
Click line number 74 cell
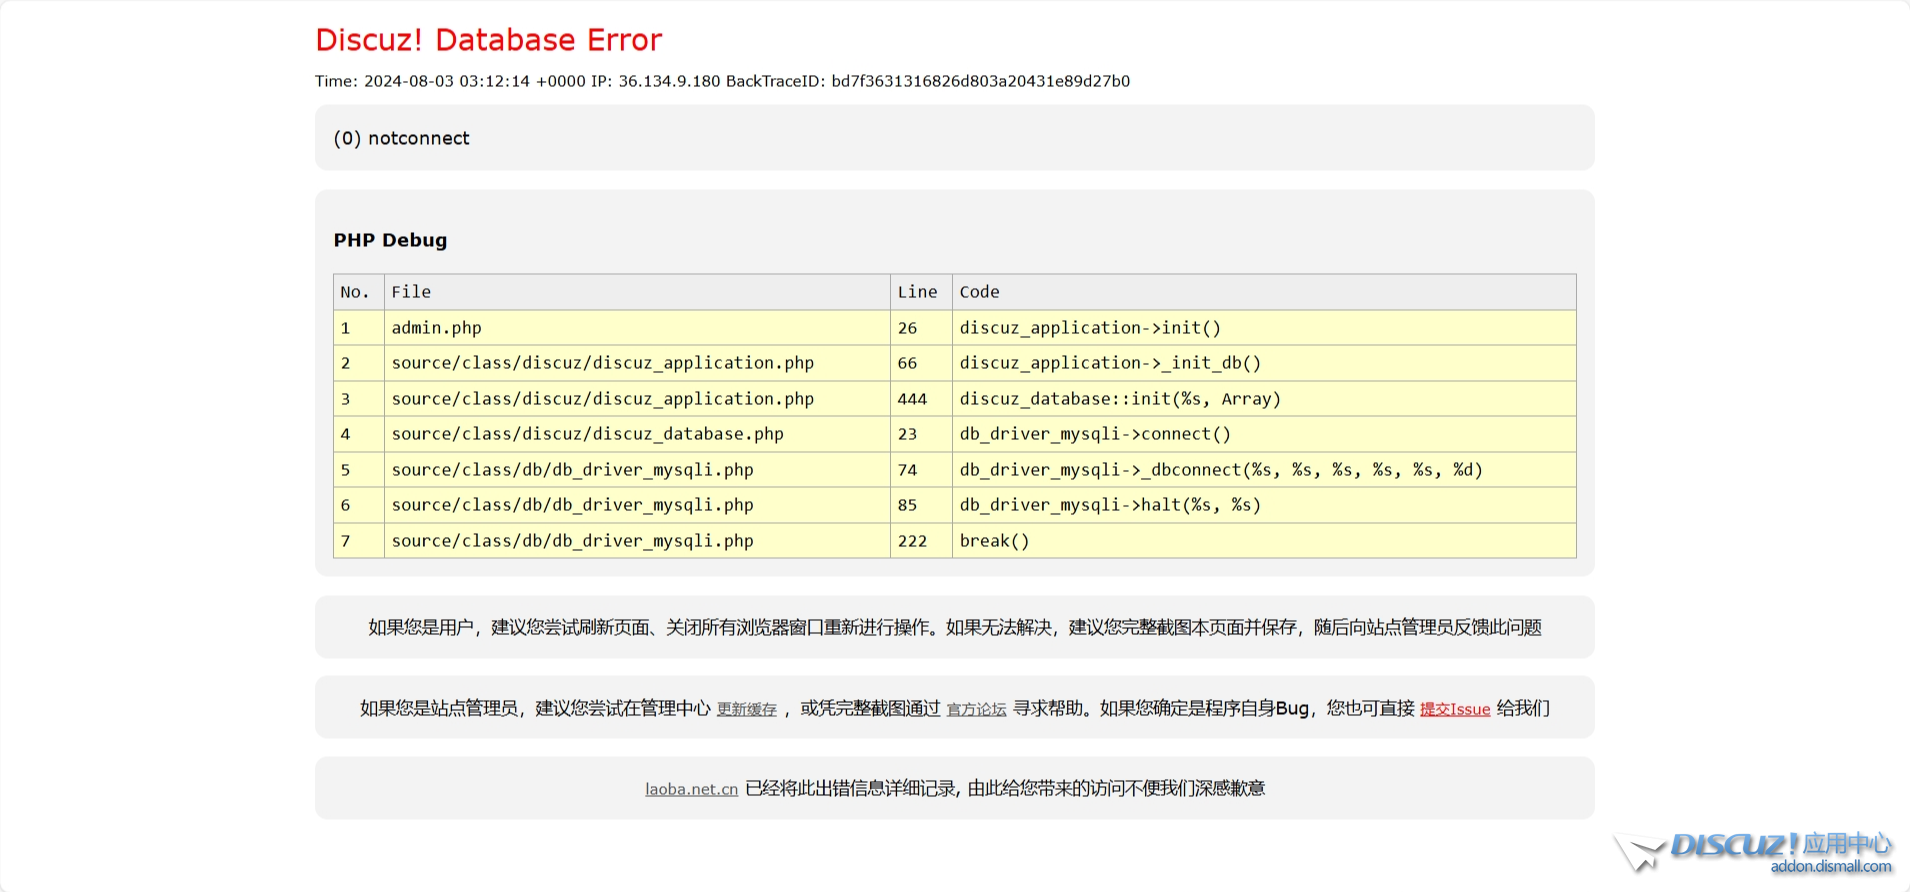921,470
